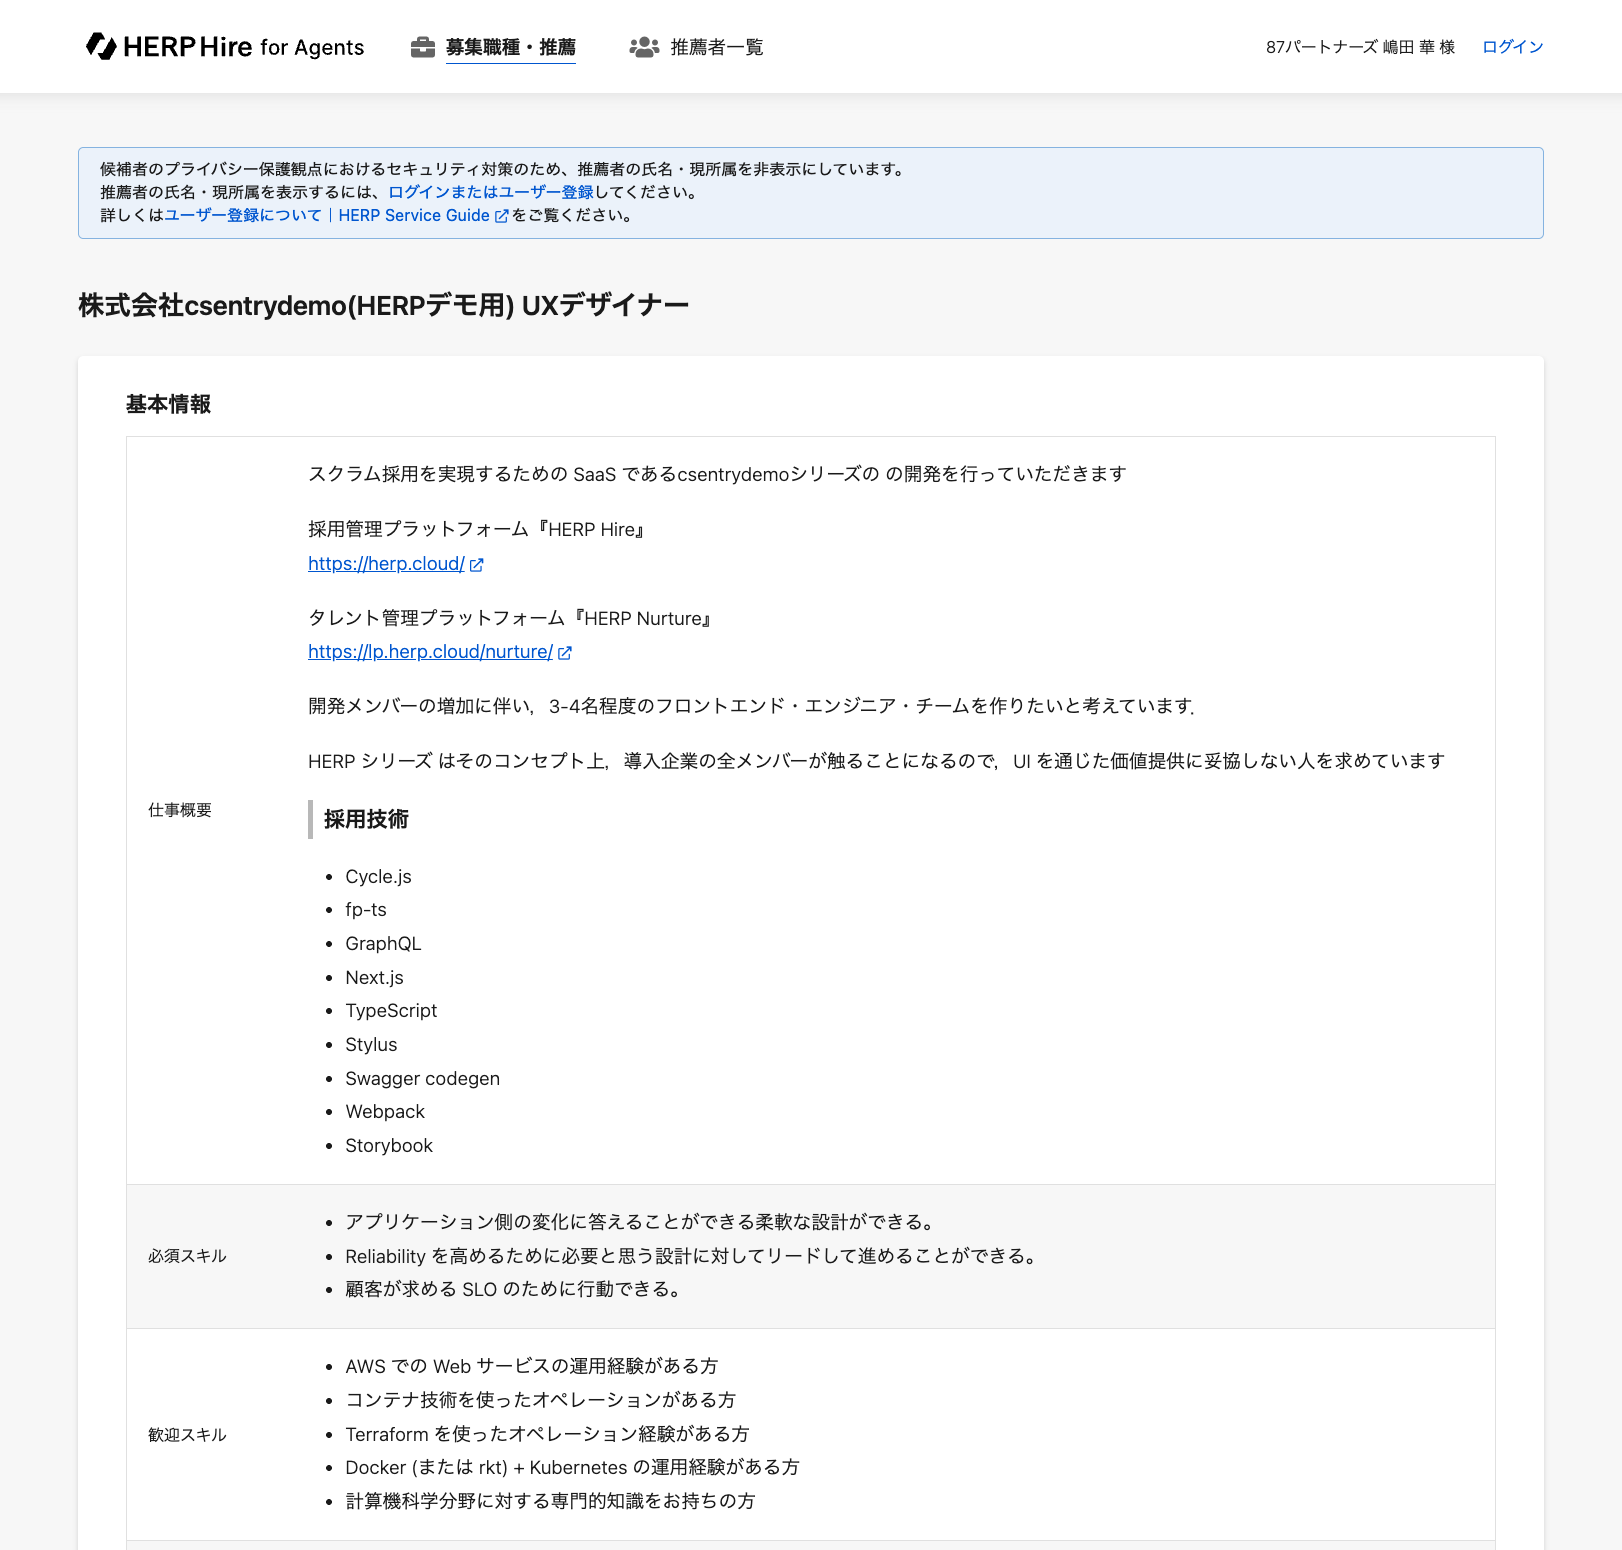Click the Stylus list item
This screenshot has width=1622, height=1550.
(371, 1045)
